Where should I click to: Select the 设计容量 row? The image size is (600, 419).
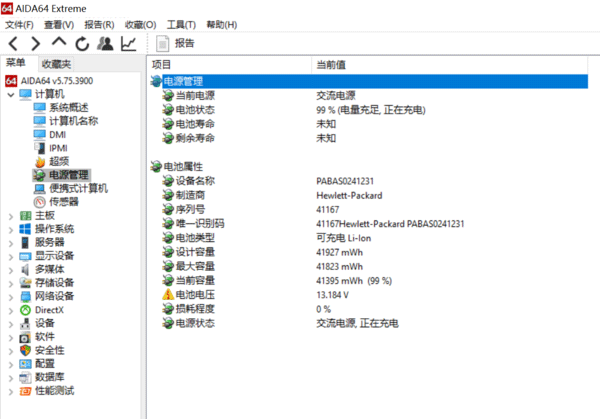point(369,252)
